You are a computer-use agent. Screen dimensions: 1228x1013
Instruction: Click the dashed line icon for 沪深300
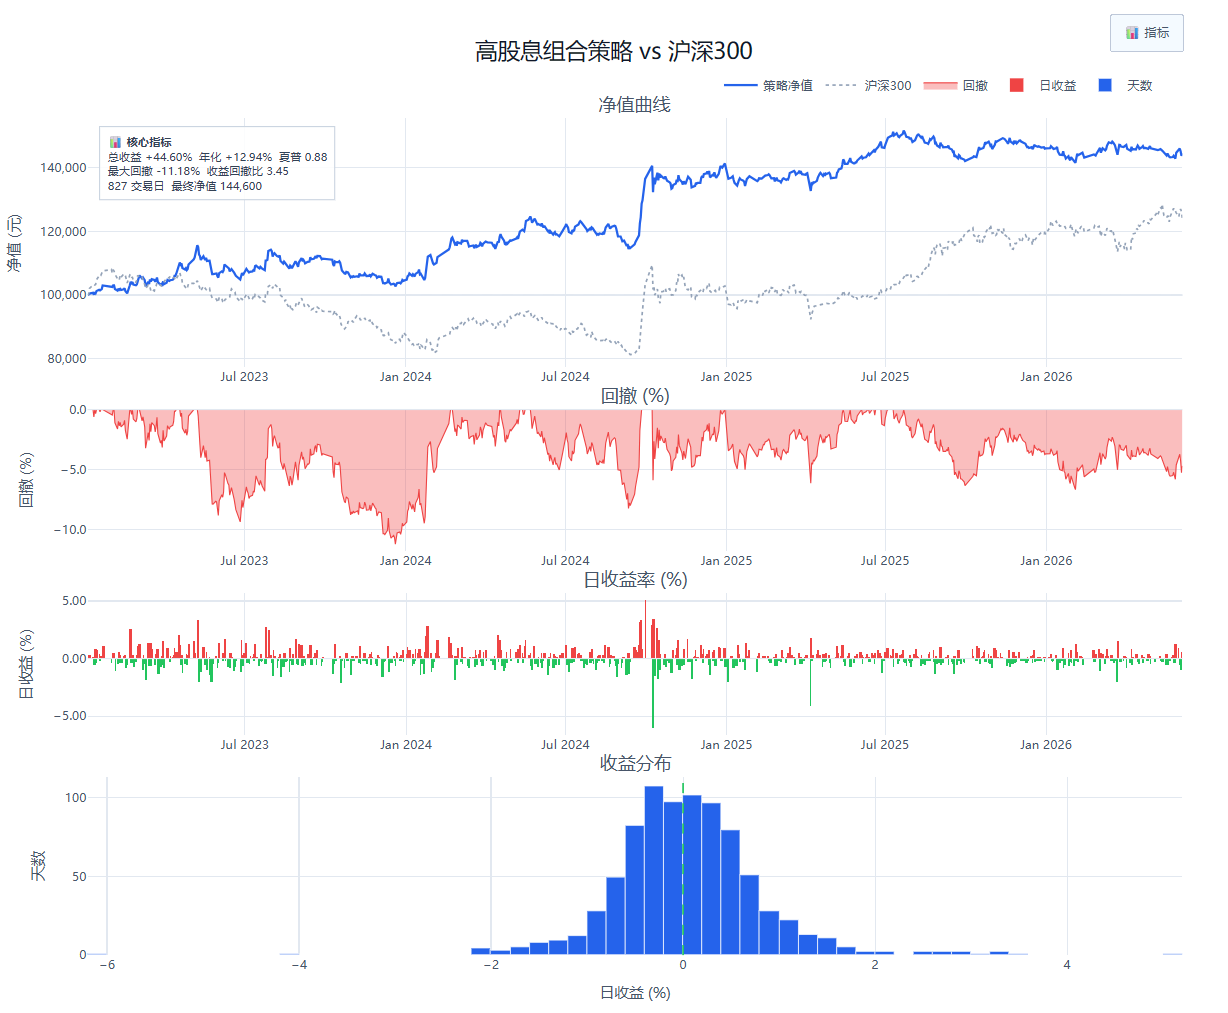(x=841, y=86)
